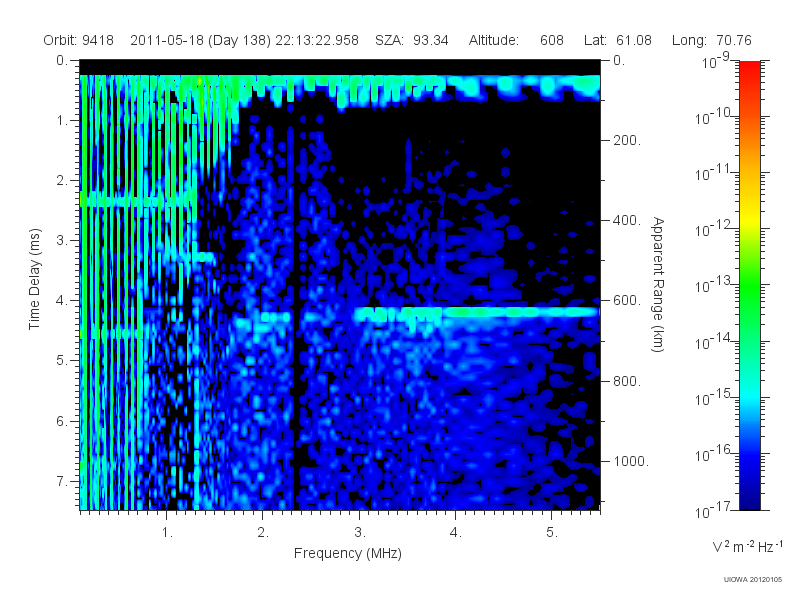800x600 pixels.
Task: Click the time delay tick label '1.'
Action: coord(62,121)
